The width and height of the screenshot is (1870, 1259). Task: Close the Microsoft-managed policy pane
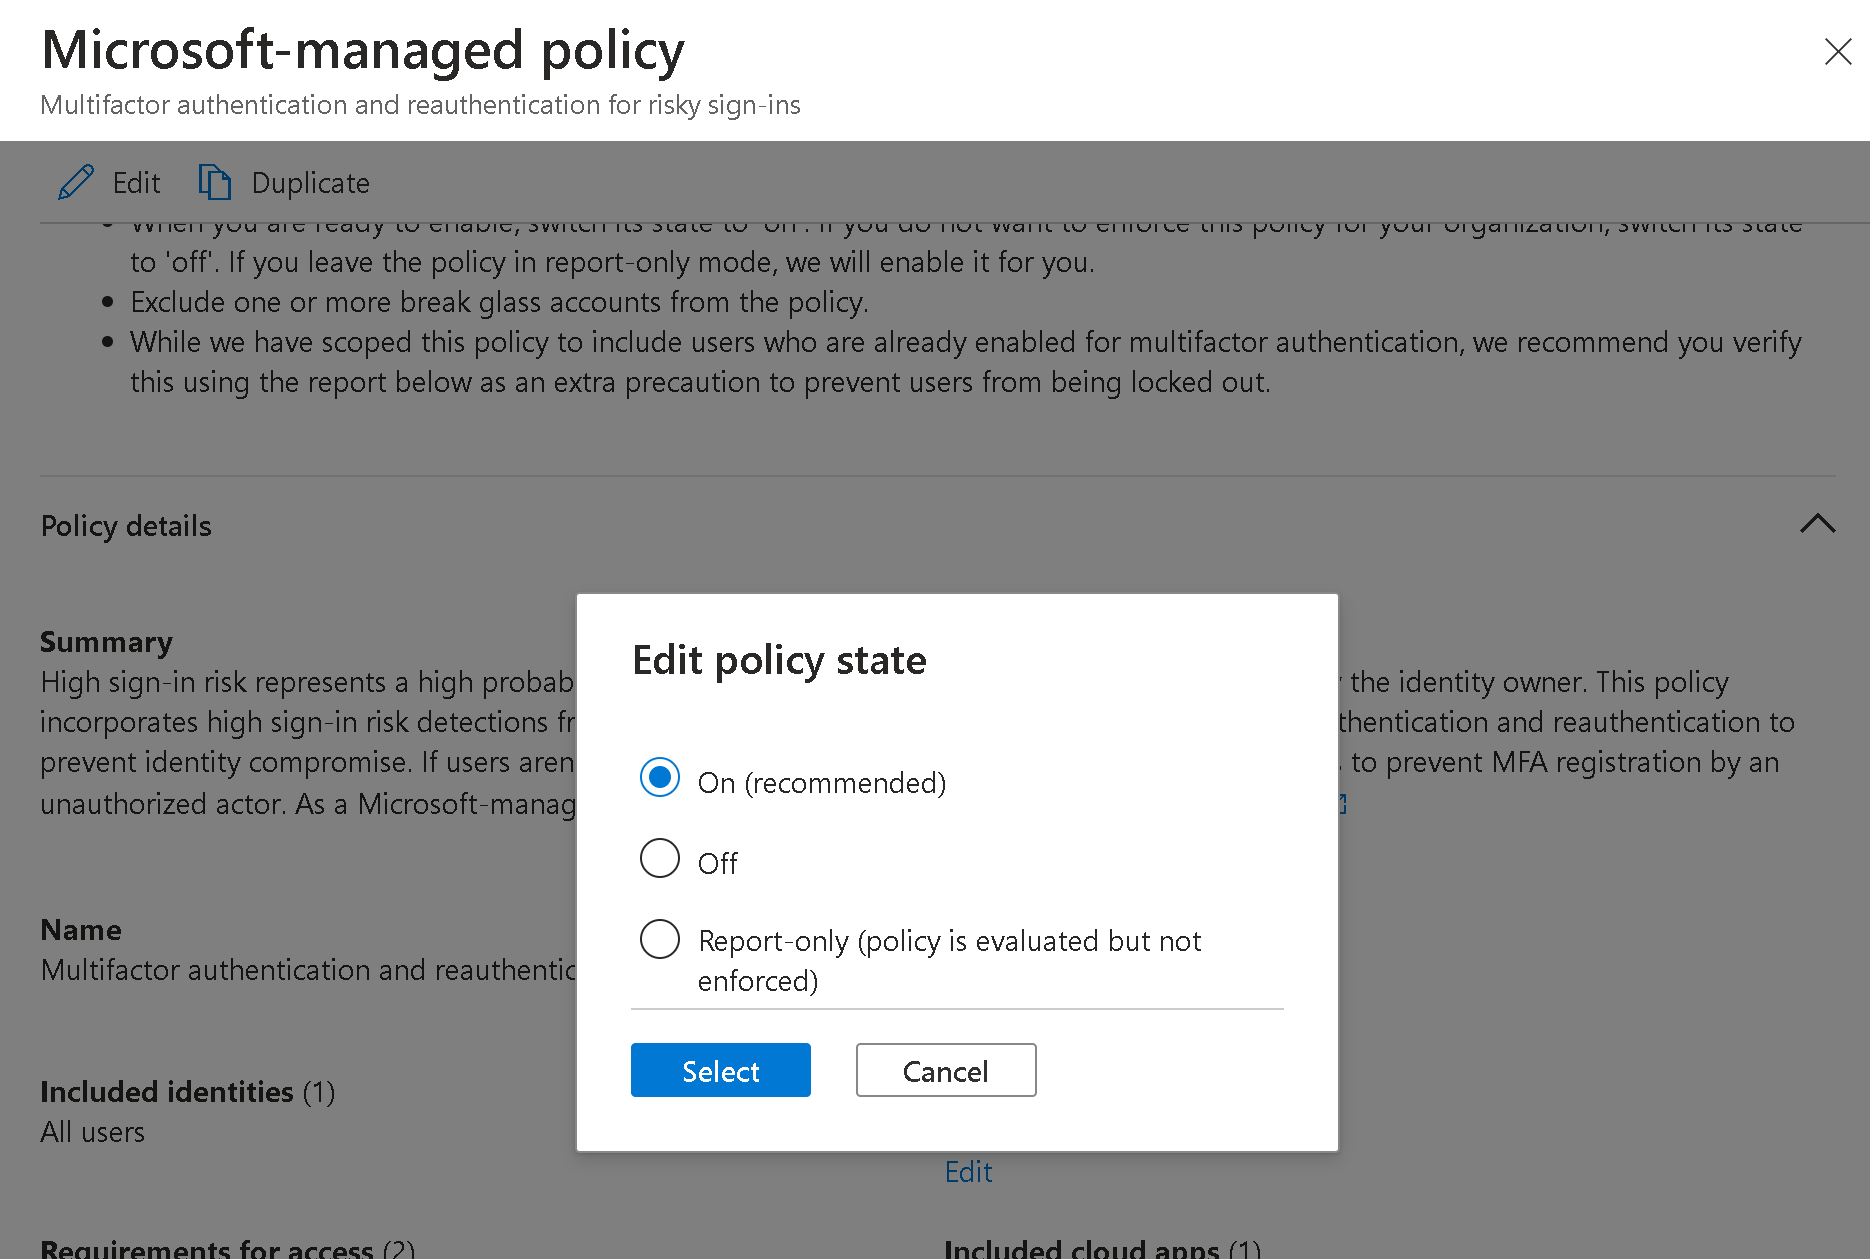tap(1837, 52)
